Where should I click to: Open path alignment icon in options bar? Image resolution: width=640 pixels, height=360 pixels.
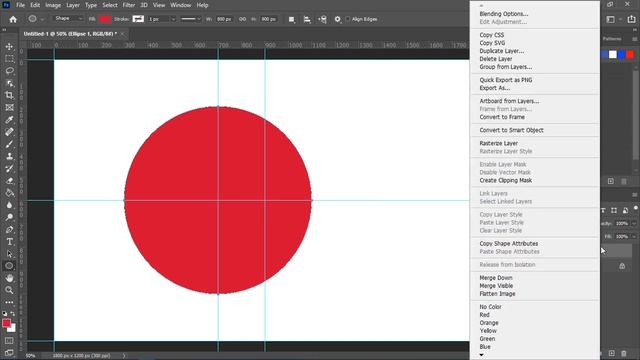point(307,19)
